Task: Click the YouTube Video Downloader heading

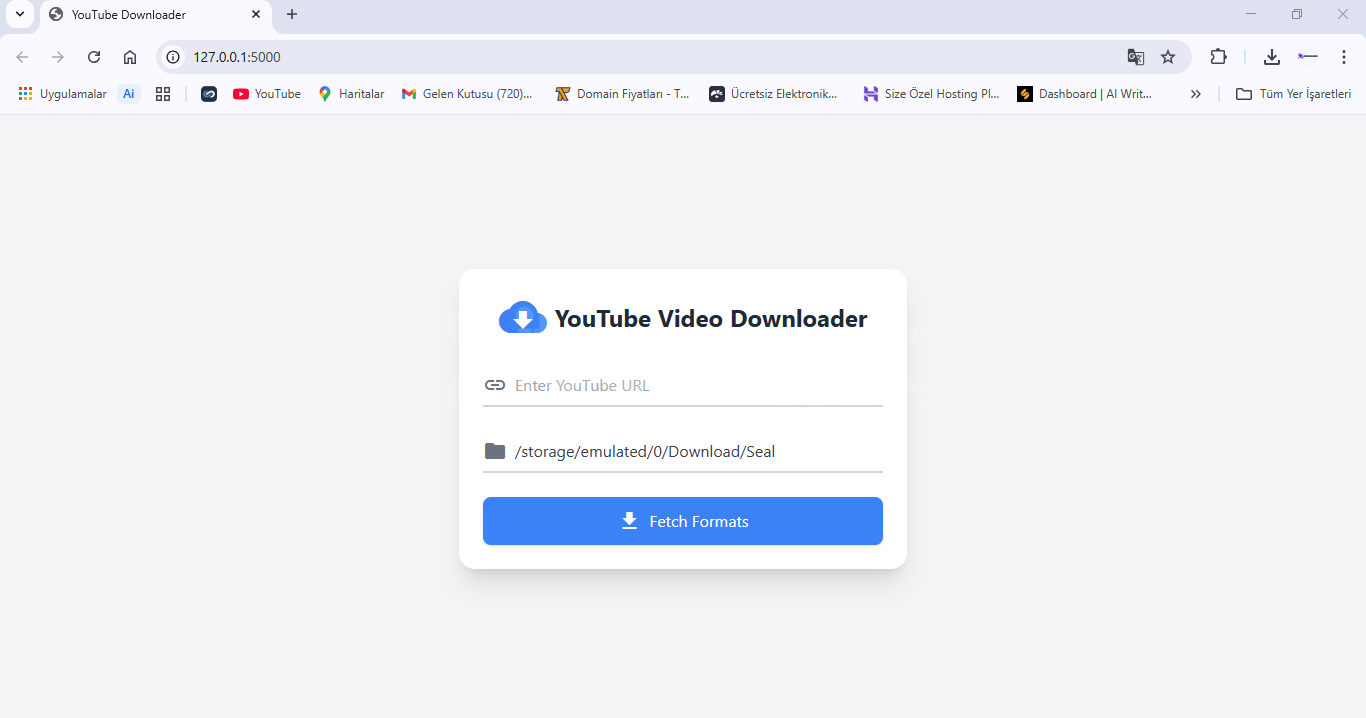Action: (x=711, y=319)
